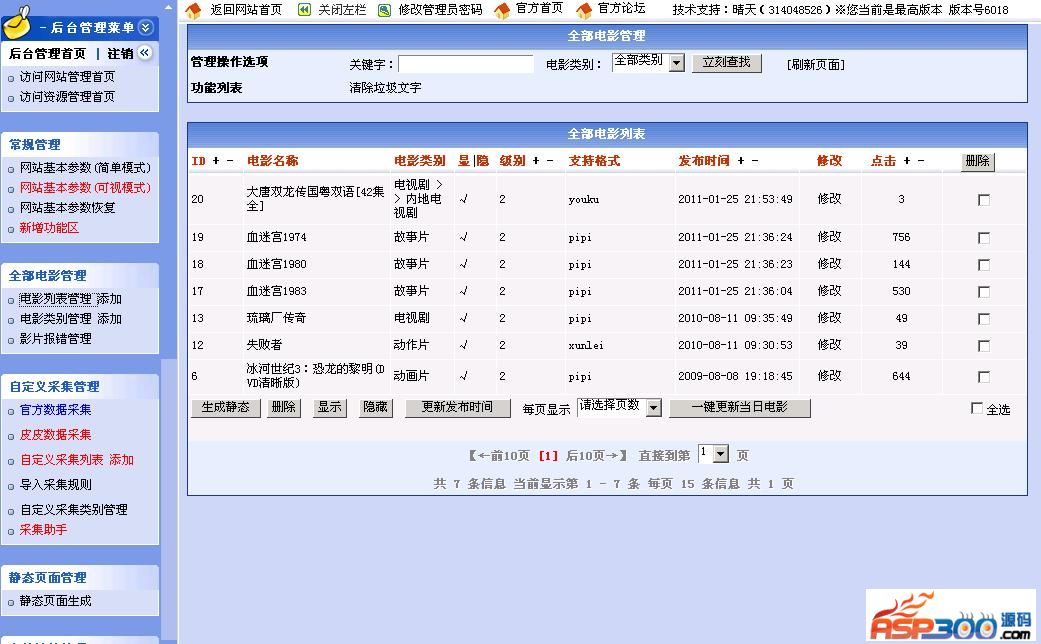Check the box for 失败者 row
This screenshot has height=644, width=1041.
[984, 346]
